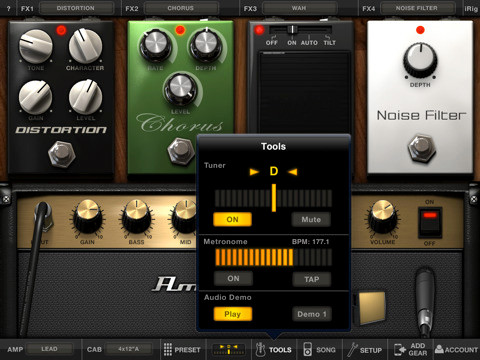Click the mini tuner display in bottom bar
This screenshot has height=360, width=480.
[x=229, y=350]
